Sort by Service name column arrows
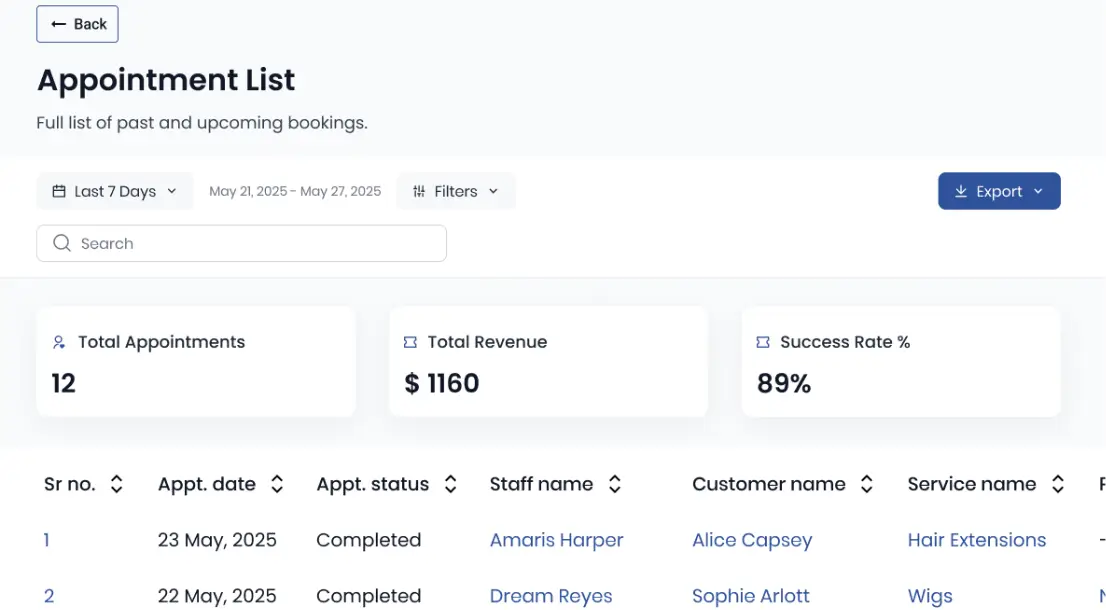Screen dimensions: 1106x610 1058,485
